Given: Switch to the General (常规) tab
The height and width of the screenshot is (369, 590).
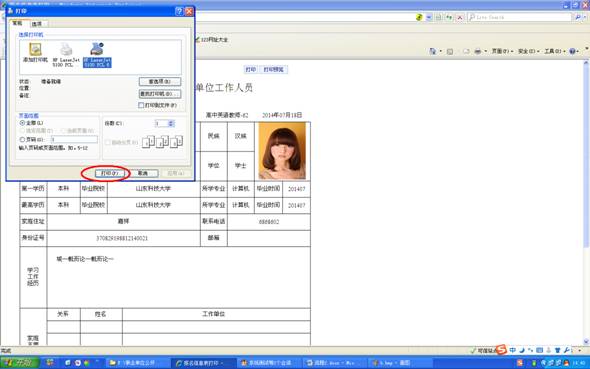Looking at the screenshot, I should 17,23.
